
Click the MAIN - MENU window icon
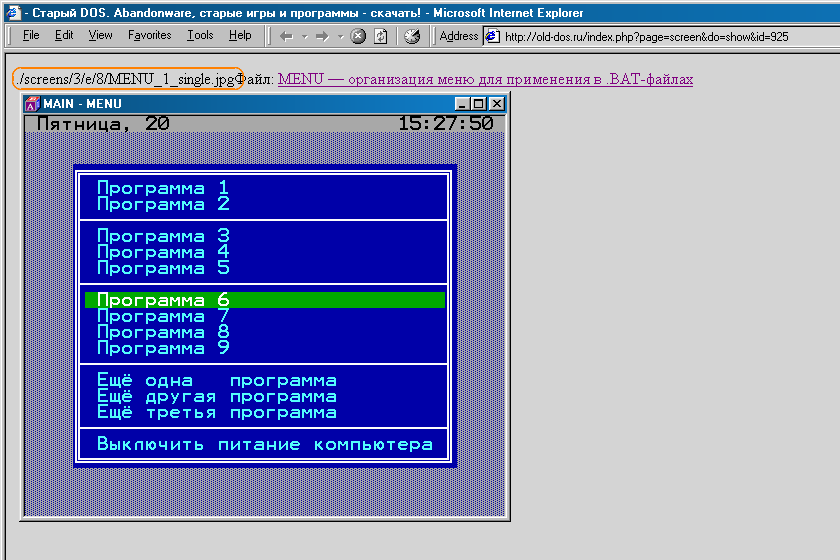pos(33,103)
